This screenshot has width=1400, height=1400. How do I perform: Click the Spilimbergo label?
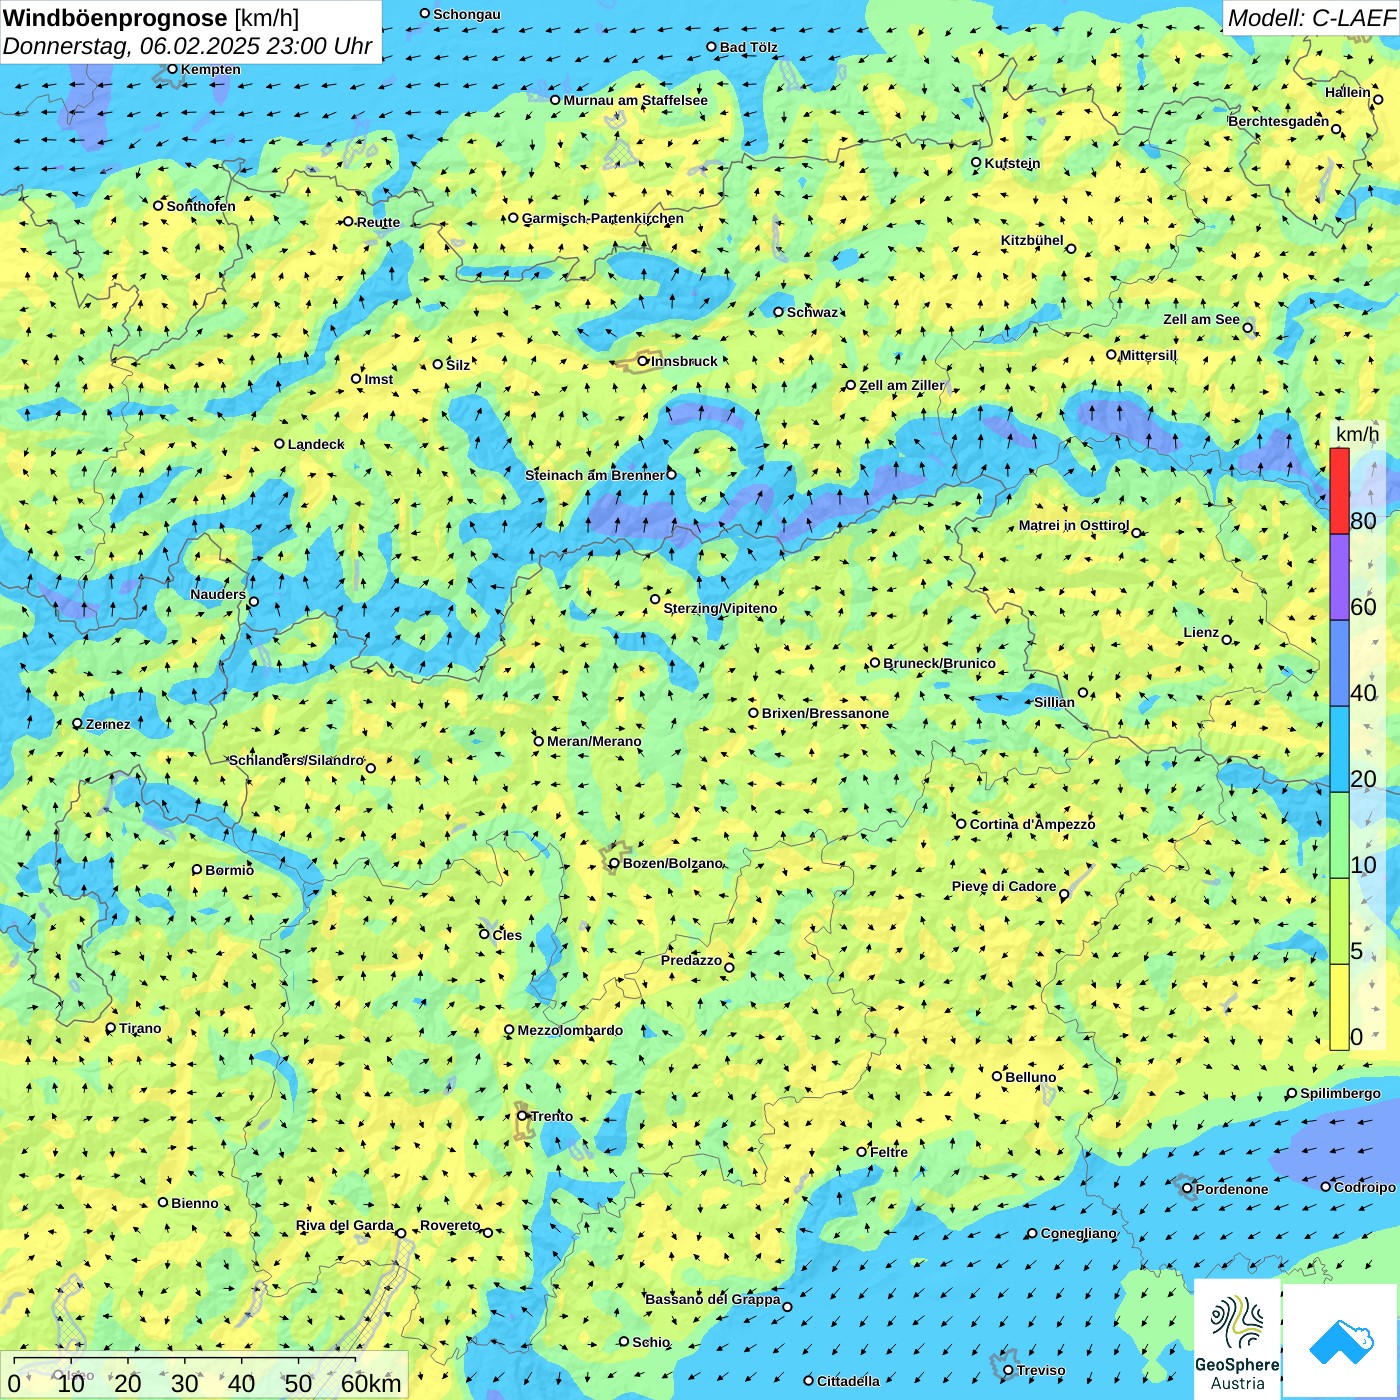click(x=1340, y=1093)
